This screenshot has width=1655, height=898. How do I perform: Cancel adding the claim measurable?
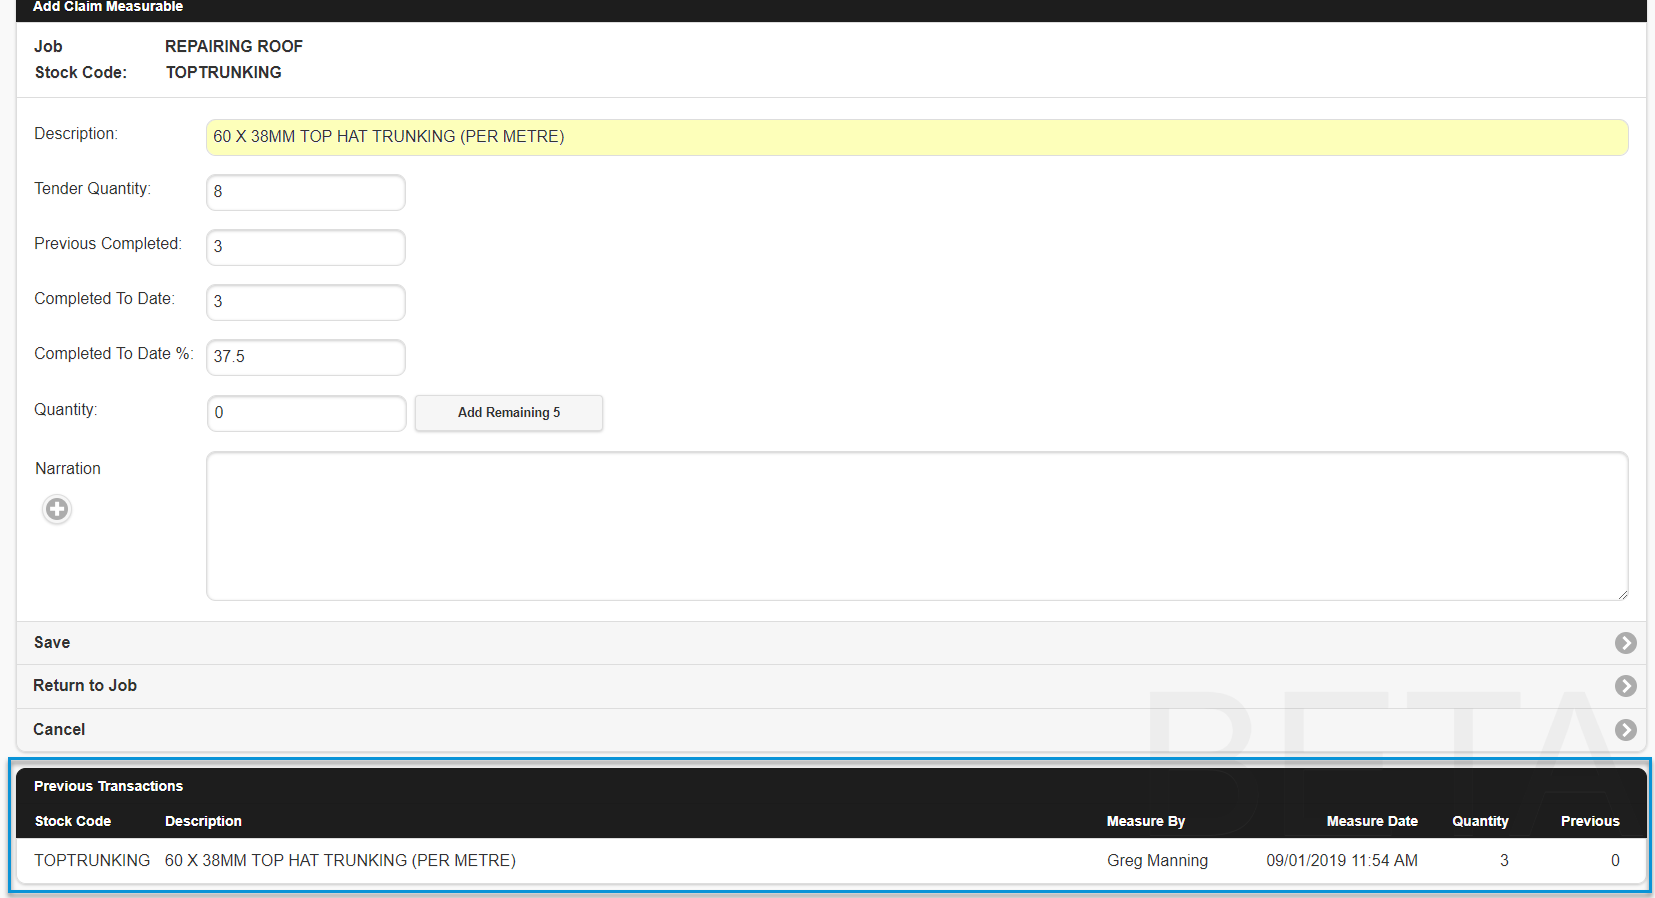831,730
